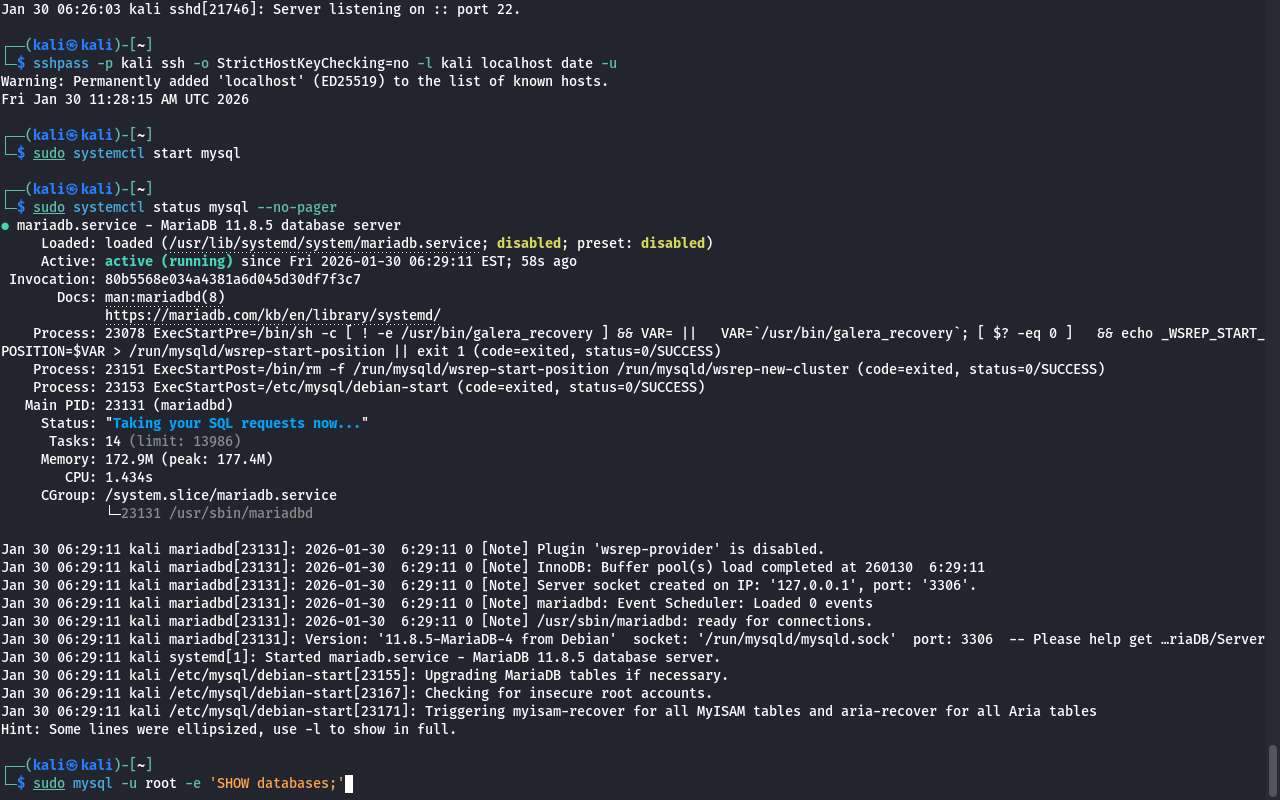Viewport: 1280px width, 800px height.
Task: Click the '23131 /usr/sbin/mariadbd' cgroup child entry
Action: [216, 513]
